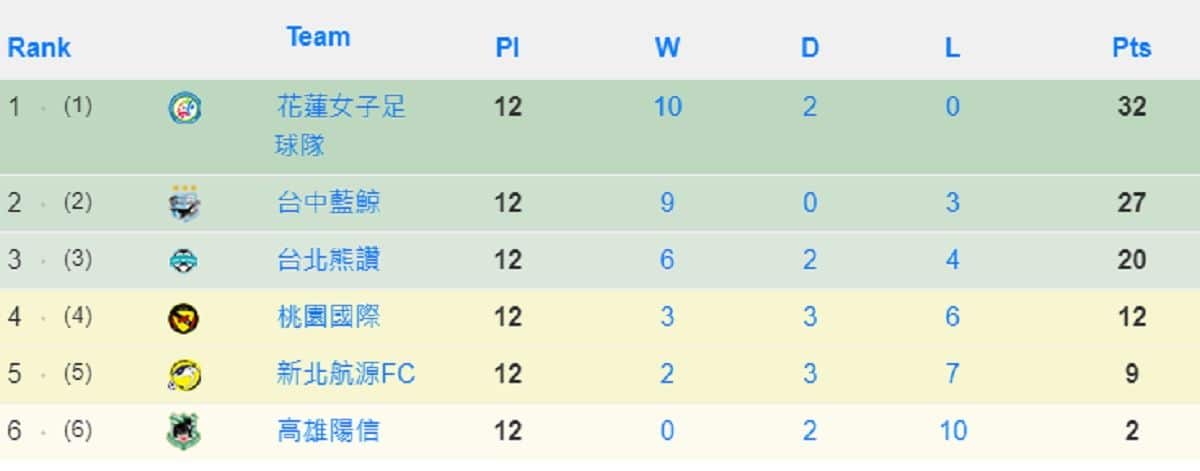Image resolution: width=1200 pixels, height=471 pixels.
Task: Sort by the Pts points column header
Action: 1132,48
